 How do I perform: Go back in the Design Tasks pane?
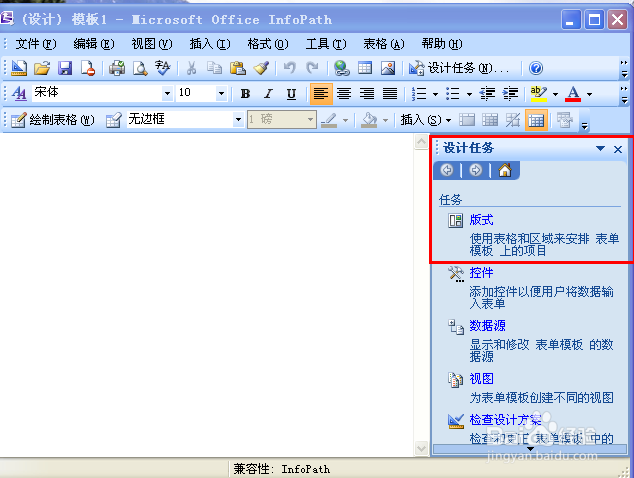click(447, 170)
